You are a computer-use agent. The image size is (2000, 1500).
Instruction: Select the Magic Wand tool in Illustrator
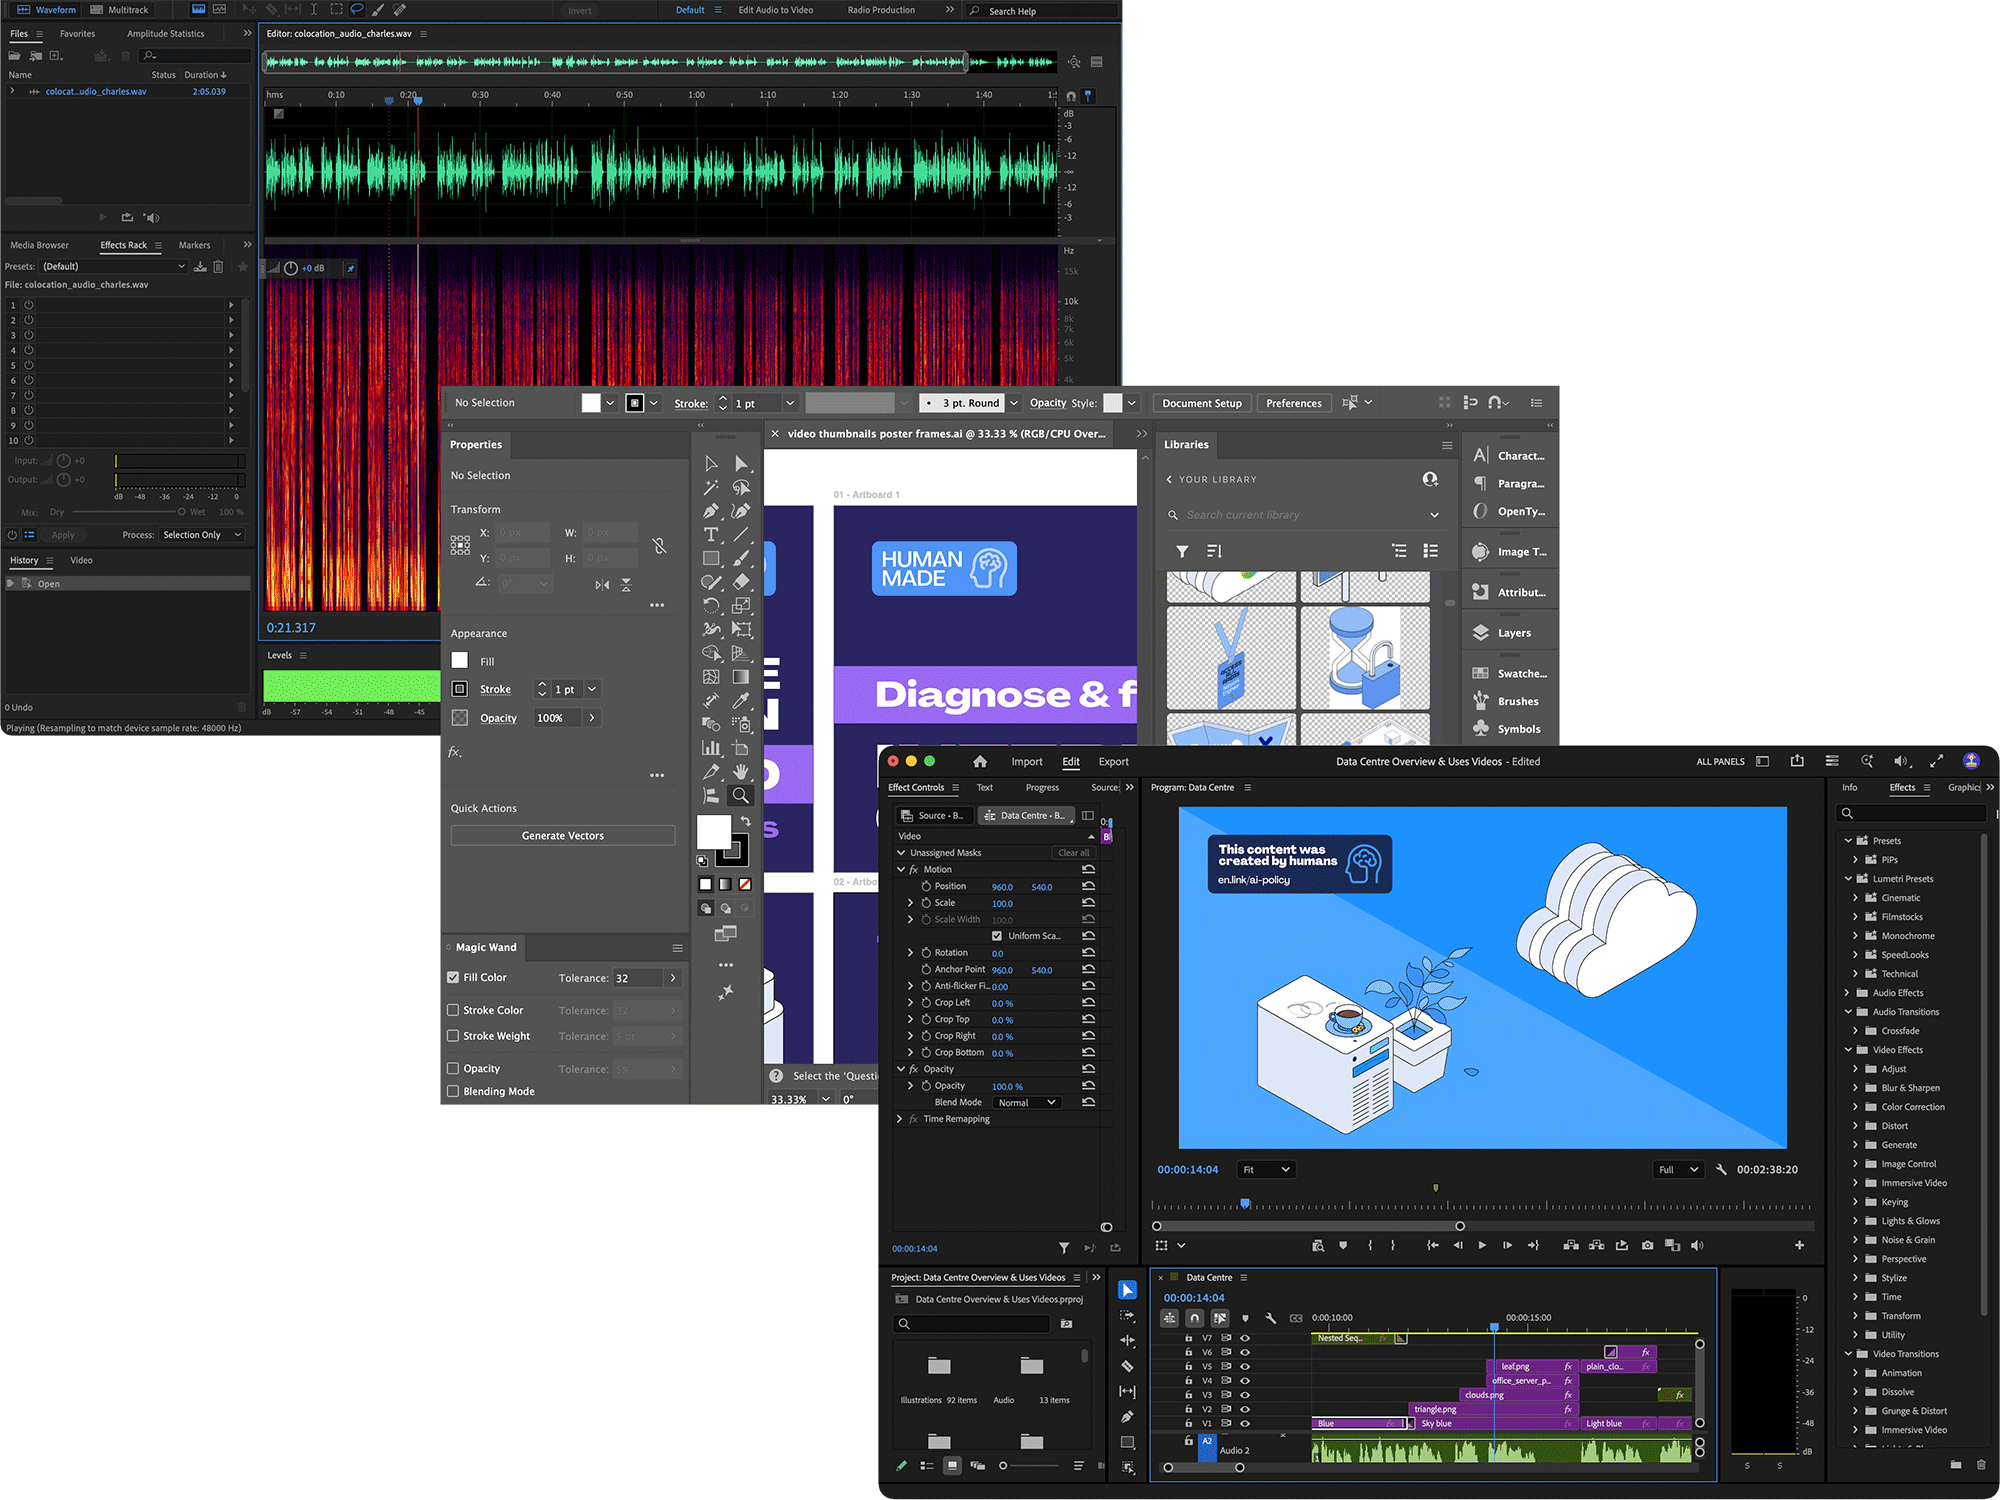pyautogui.click(x=711, y=488)
